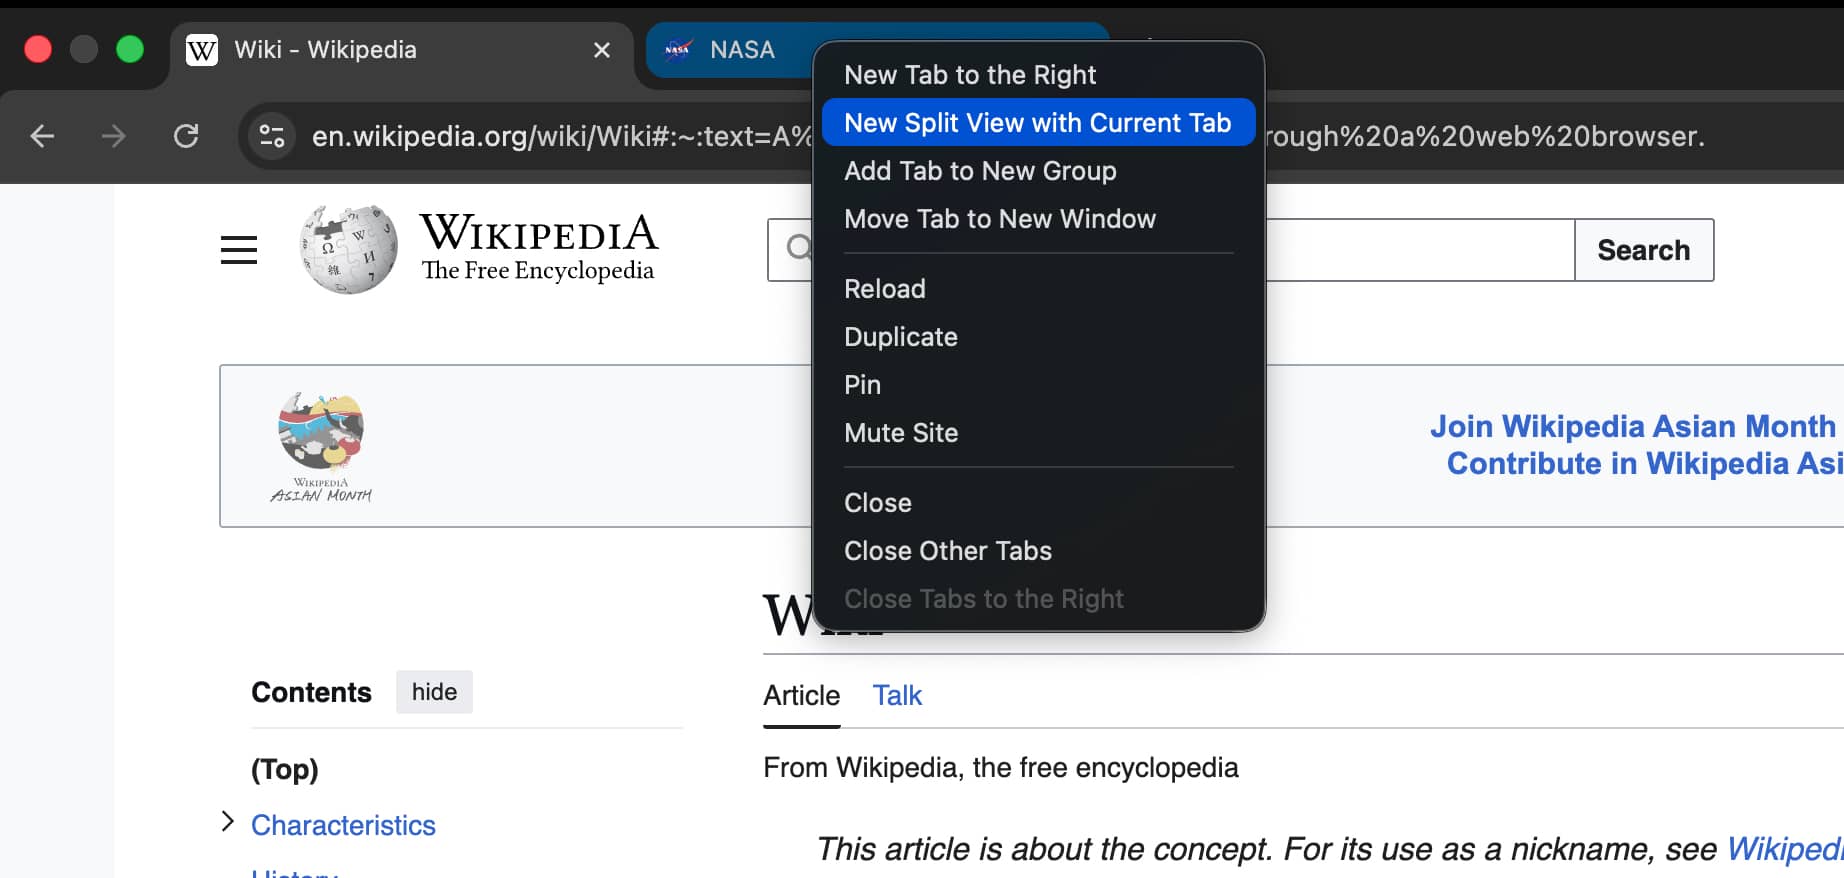Close the Wiki - Wikipedia tab
Image resolution: width=1844 pixels, height=878 pixels.
(x=601, y=50)
